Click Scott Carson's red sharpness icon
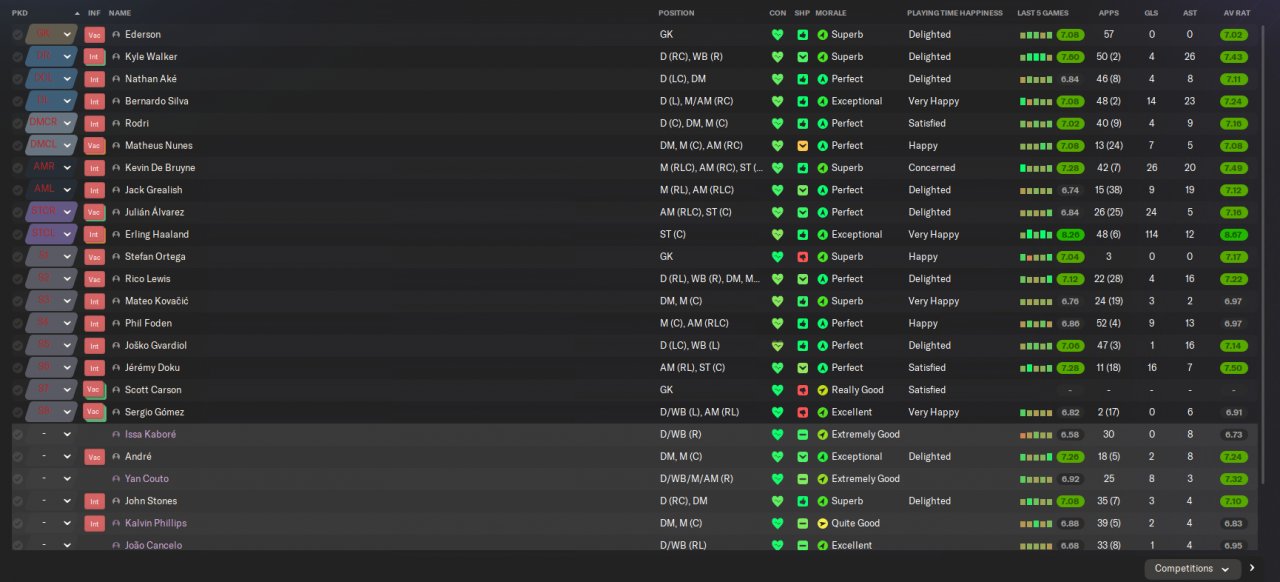The height and width of the screenshot is (582, 1280). coord(802,390)
